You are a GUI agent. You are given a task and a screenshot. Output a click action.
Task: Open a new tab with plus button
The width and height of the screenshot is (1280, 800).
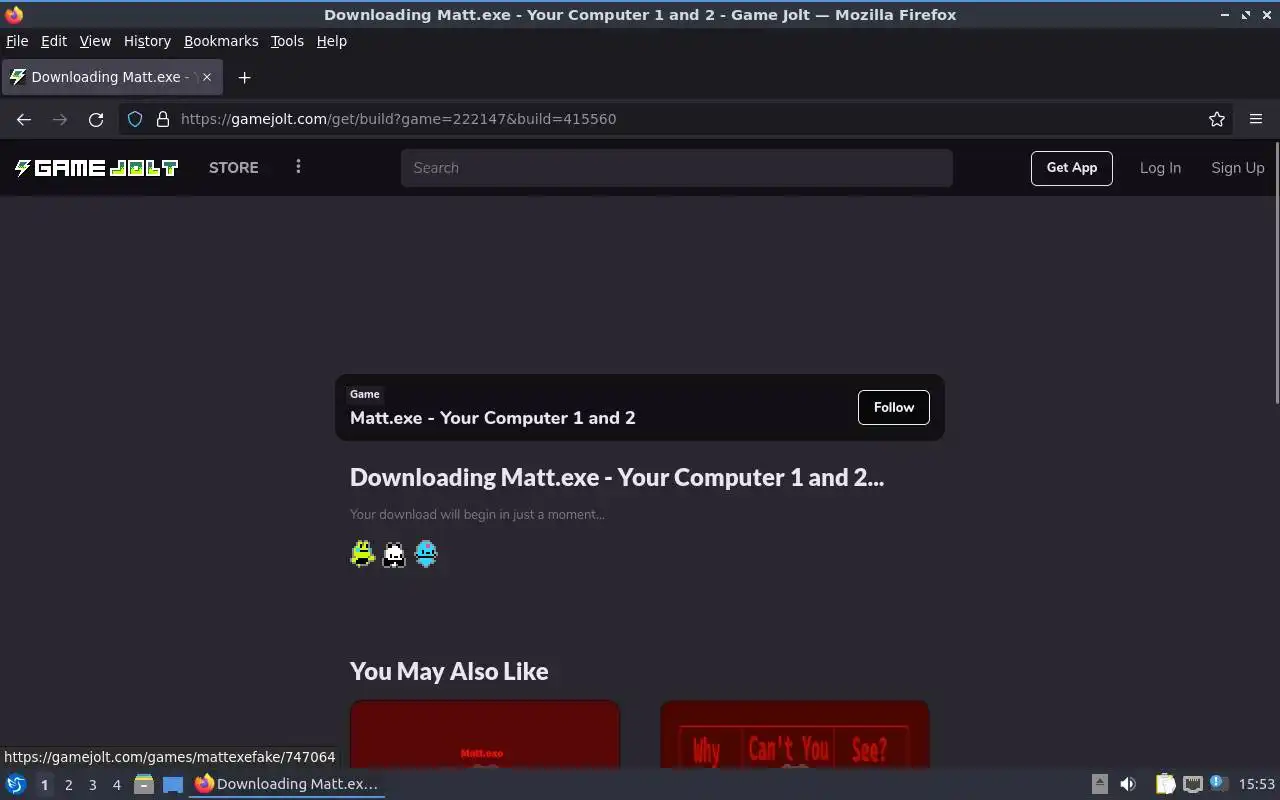(244, 77)
